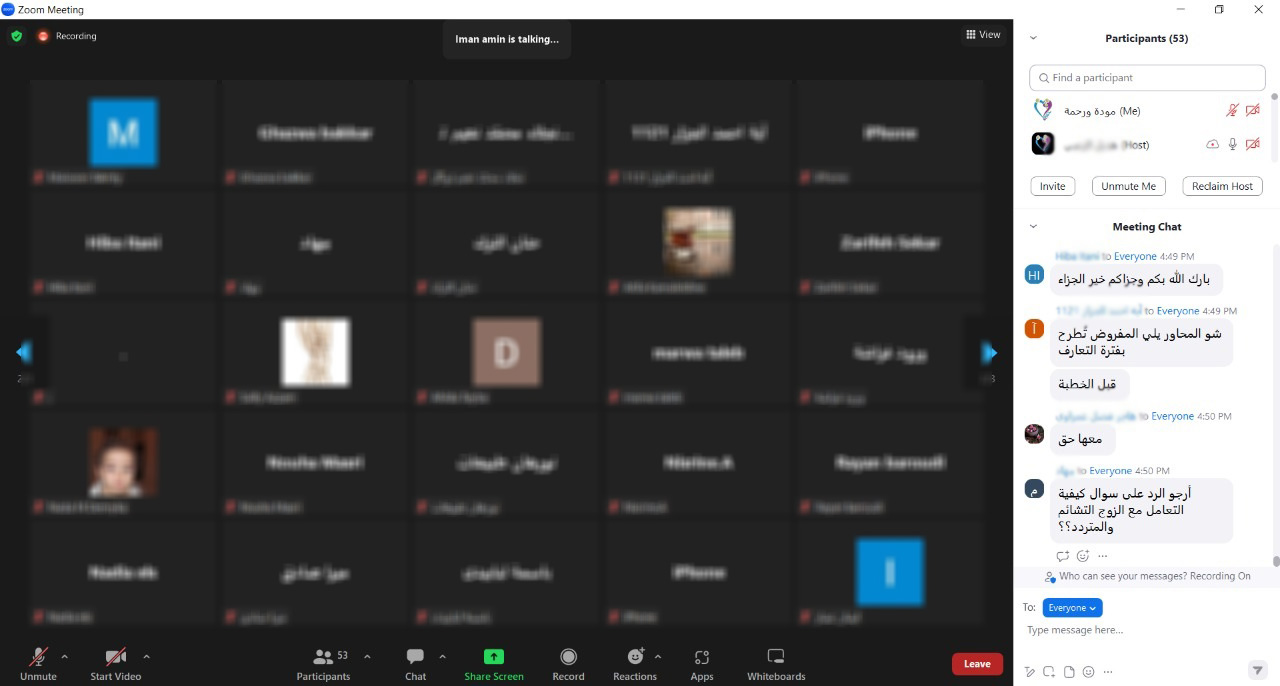This screenshot has height=686, width=1280.
Task: Click the Reclaim Host button
Action: pos(1222,186)
